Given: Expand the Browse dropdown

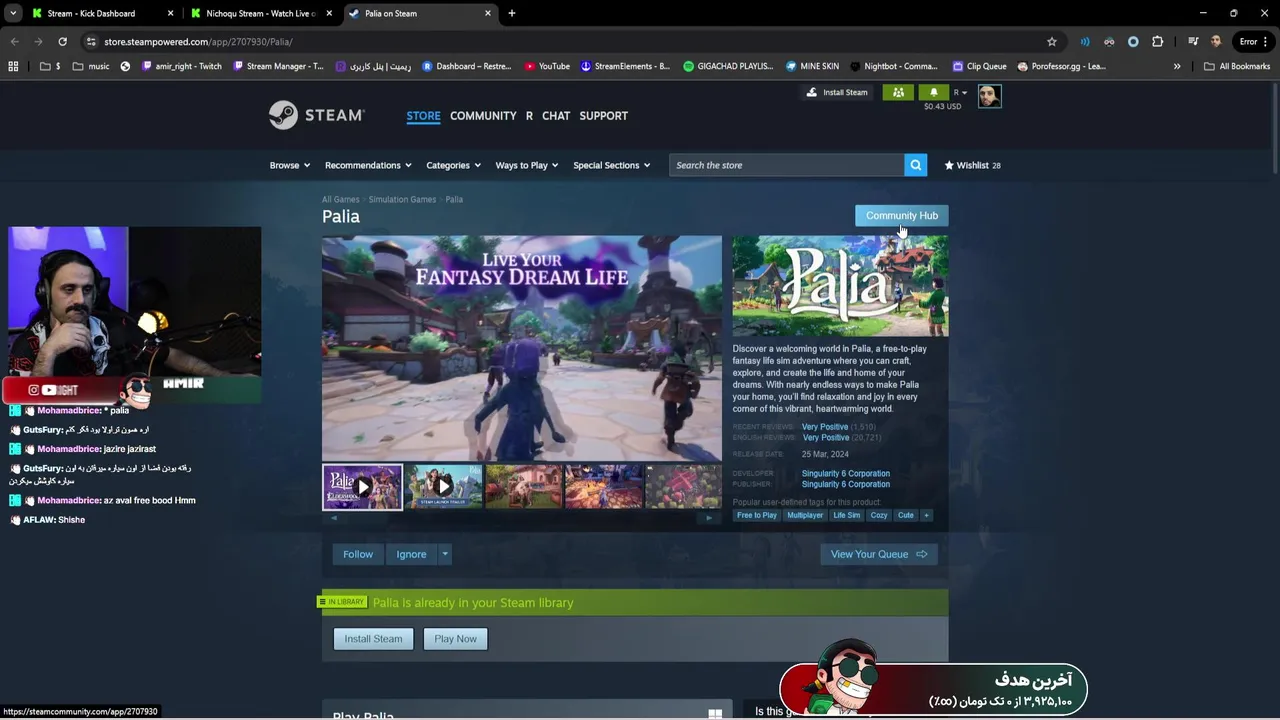Looking at the screenshot, I should pos(290,165).
